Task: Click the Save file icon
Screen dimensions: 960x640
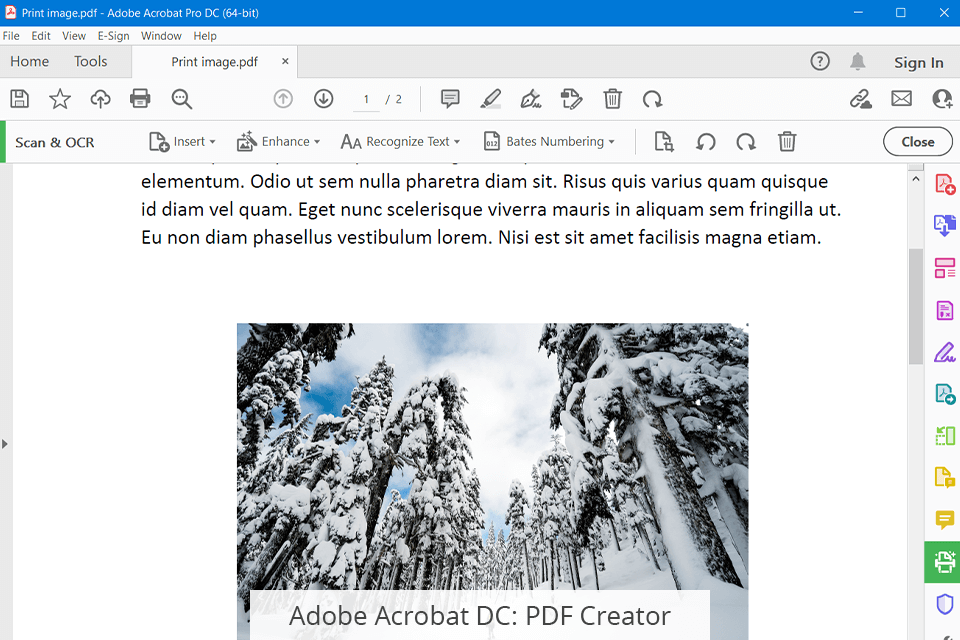Action: (20, 99)
